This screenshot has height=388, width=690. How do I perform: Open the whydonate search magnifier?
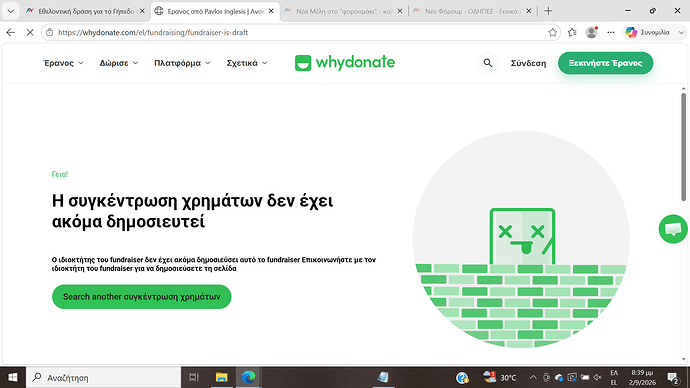[488, 63]
